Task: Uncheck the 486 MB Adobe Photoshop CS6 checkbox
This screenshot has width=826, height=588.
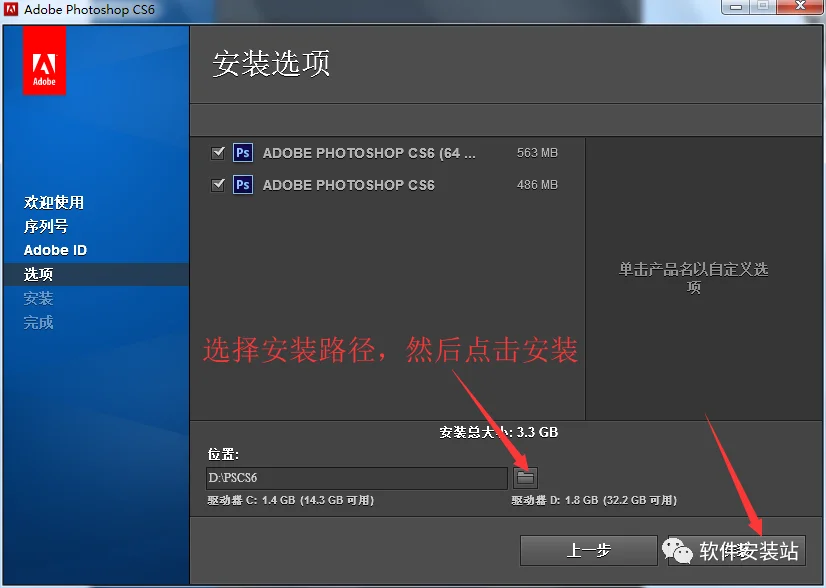Action: pyautogui.click(x=218, y=185)
